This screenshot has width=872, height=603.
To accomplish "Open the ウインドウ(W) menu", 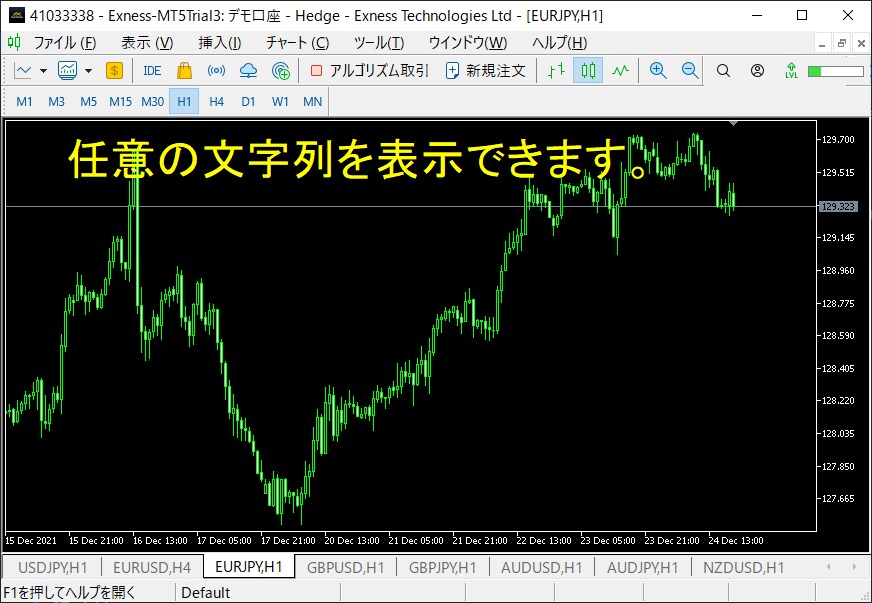I will click(x=468, y=43).
